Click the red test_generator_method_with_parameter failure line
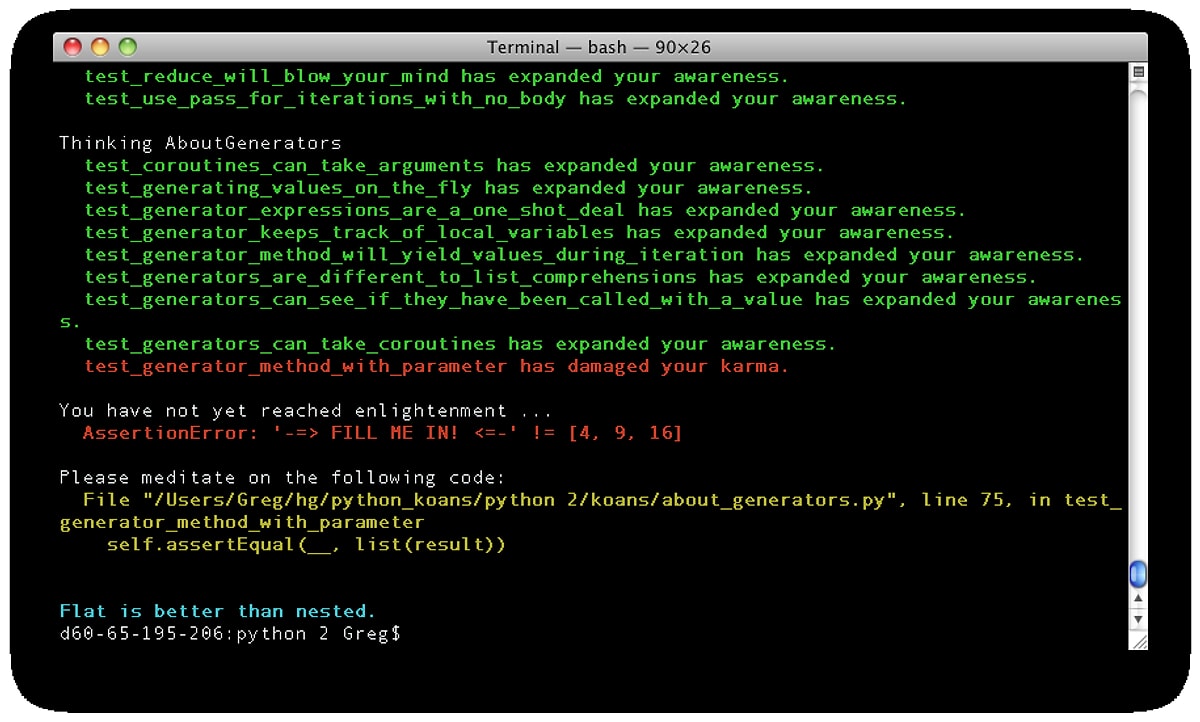 [x=436, y=366]
